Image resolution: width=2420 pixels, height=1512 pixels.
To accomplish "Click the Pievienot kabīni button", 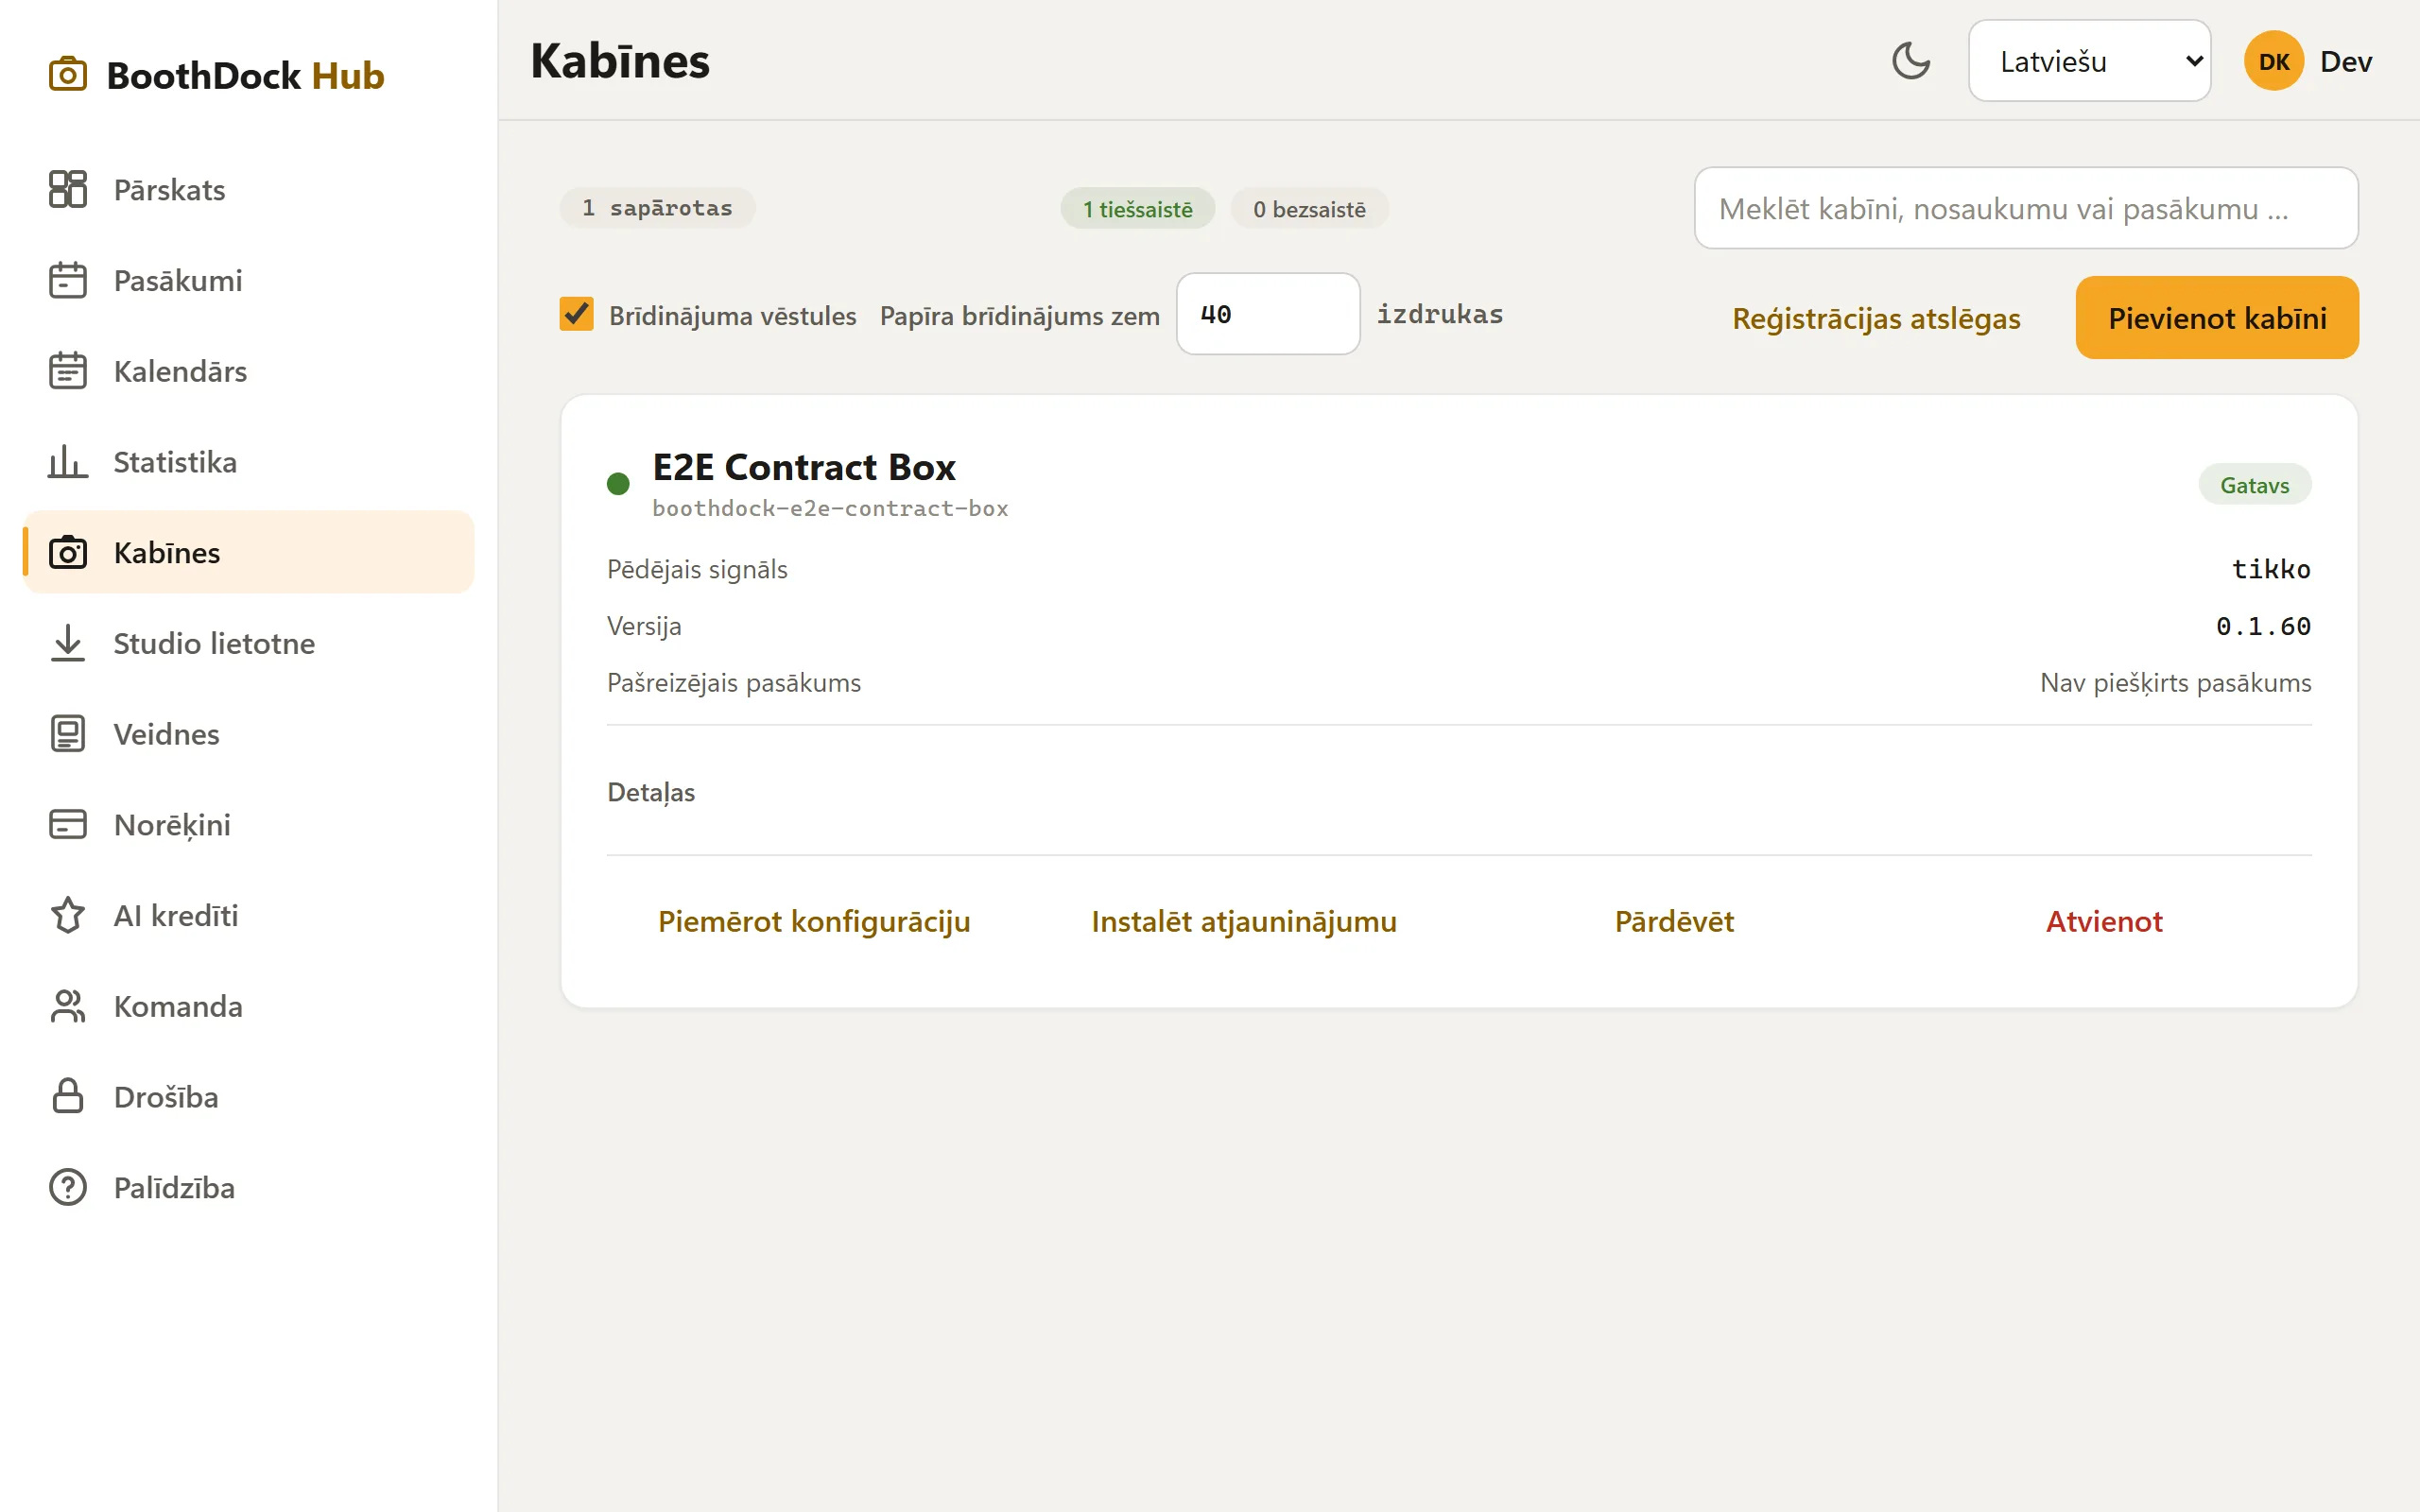I will click(2217, 318).
